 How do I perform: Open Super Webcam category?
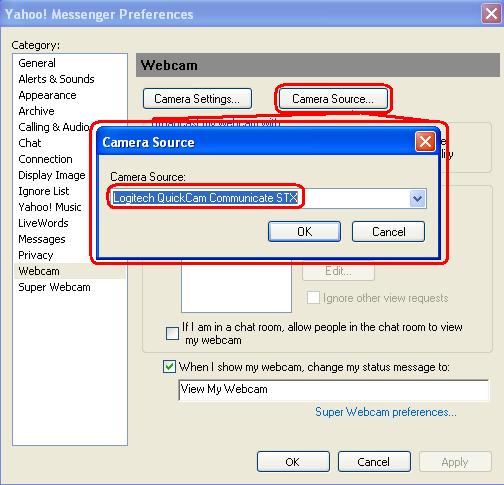click(54, 287)
